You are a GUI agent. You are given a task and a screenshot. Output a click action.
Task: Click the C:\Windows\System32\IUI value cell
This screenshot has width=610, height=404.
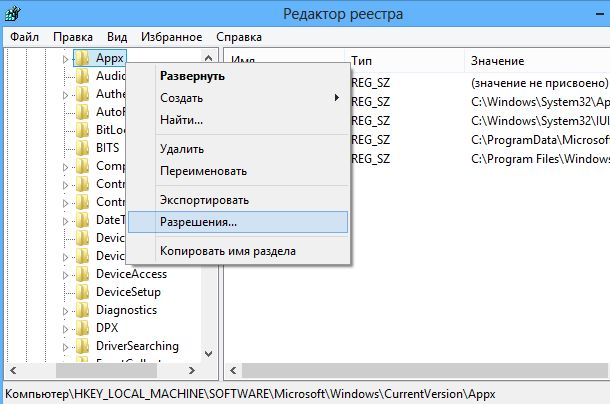click(540, 121)
